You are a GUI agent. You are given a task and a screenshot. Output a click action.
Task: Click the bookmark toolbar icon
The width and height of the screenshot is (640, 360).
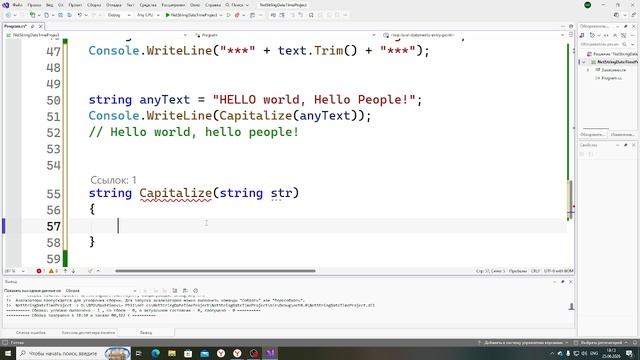point(311,15)
